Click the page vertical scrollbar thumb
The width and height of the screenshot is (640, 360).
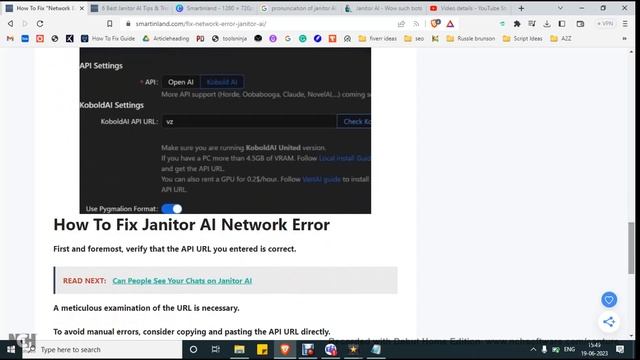(631, 248)
